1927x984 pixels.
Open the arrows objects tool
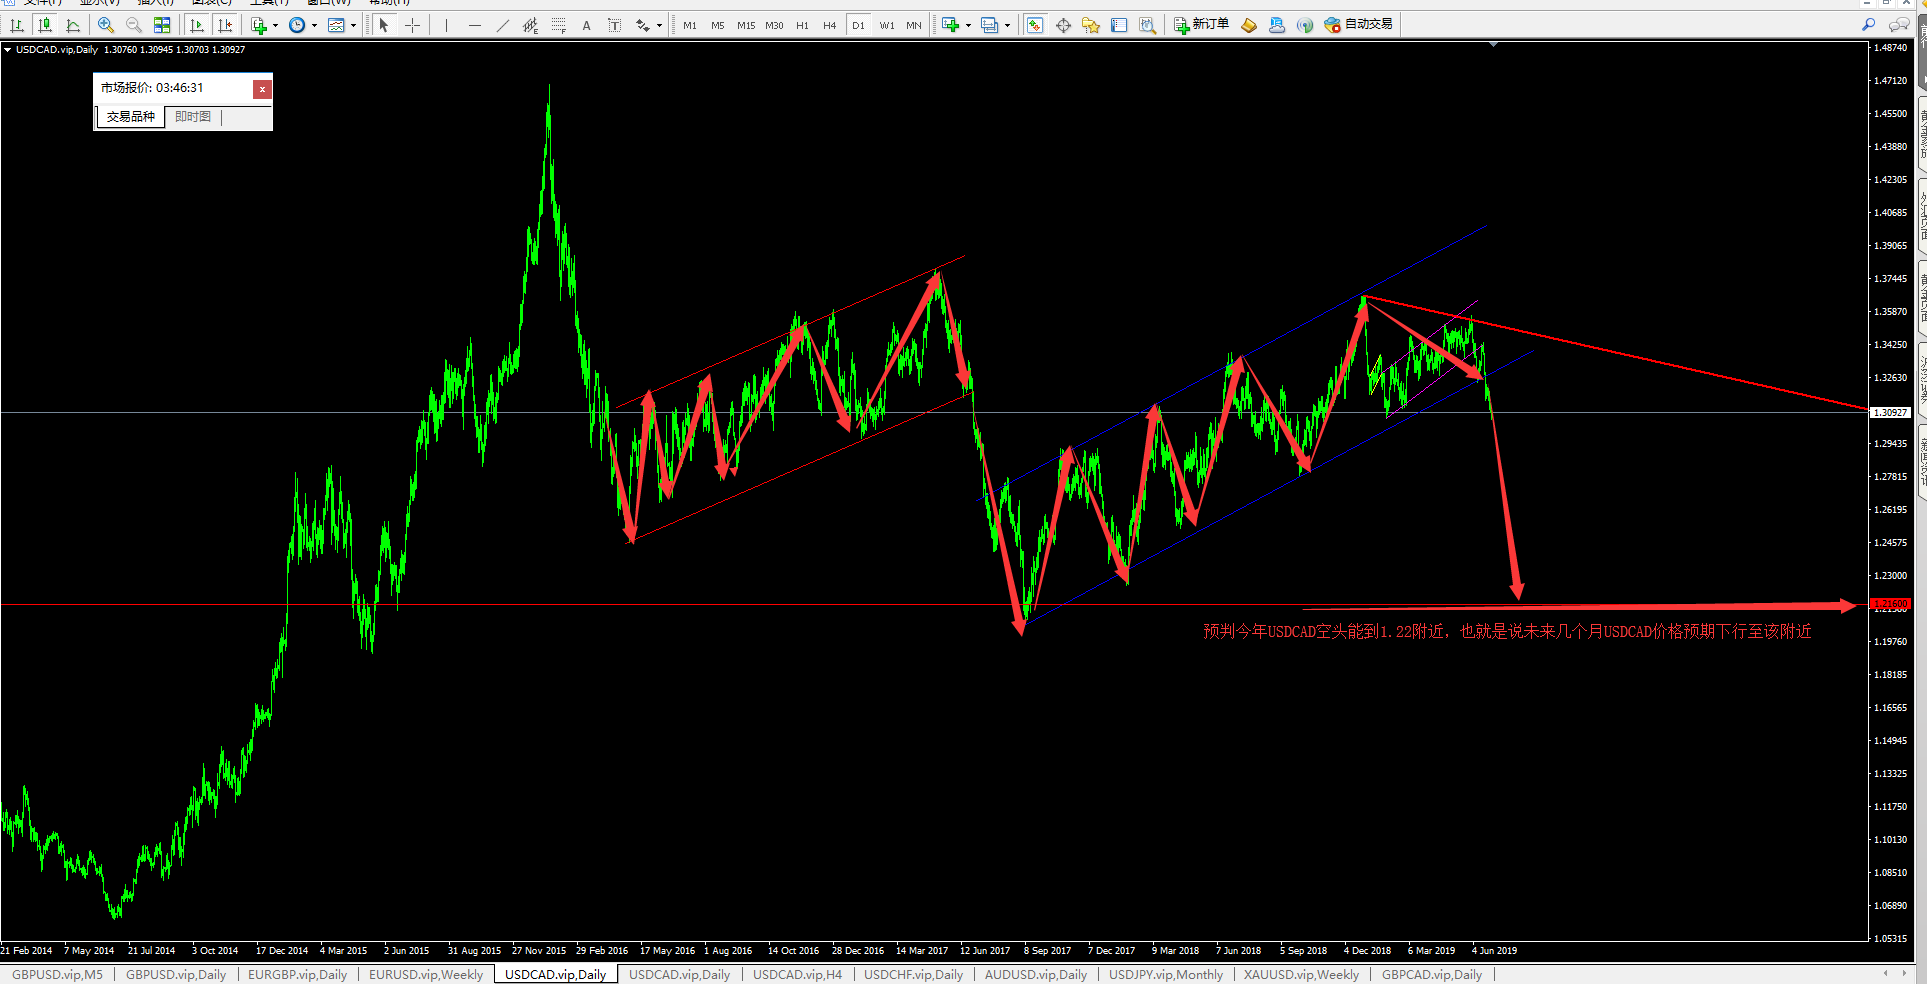[x=643, y=25]
